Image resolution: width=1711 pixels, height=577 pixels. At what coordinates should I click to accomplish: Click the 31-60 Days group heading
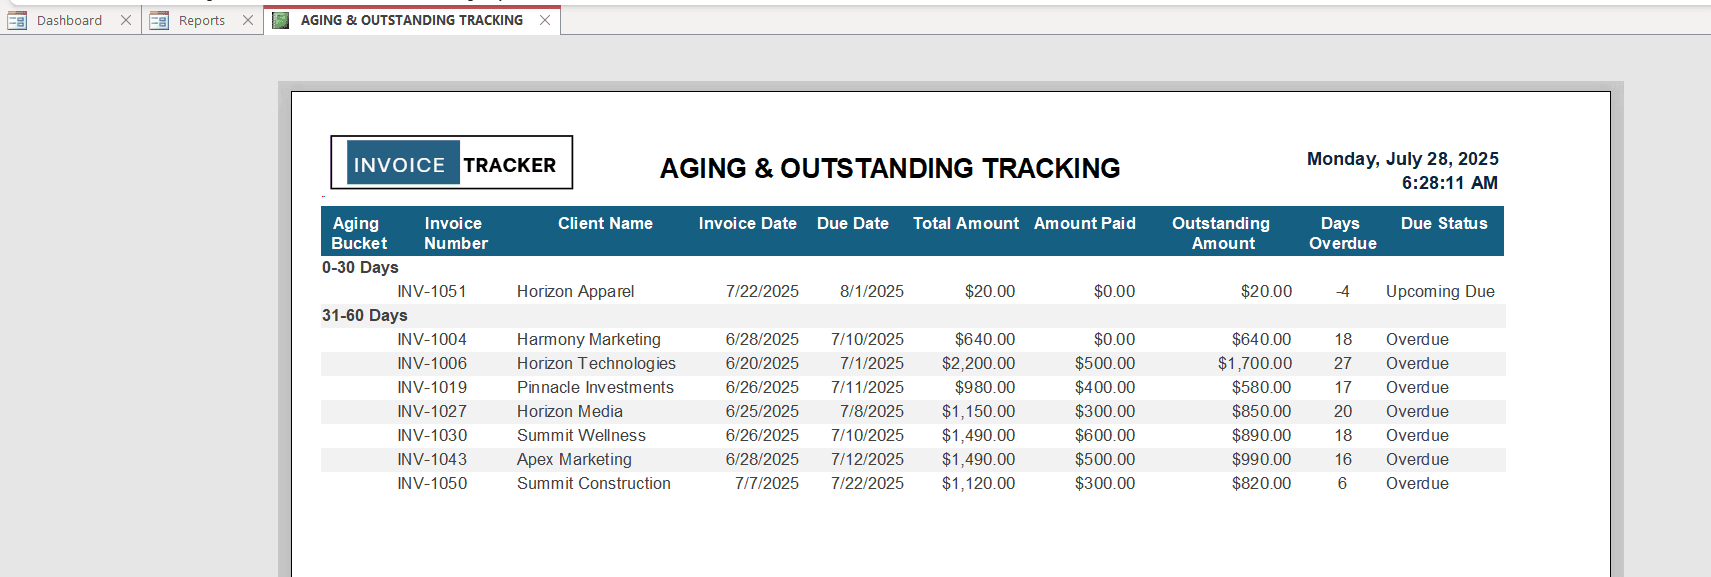[x=364, y=315]
